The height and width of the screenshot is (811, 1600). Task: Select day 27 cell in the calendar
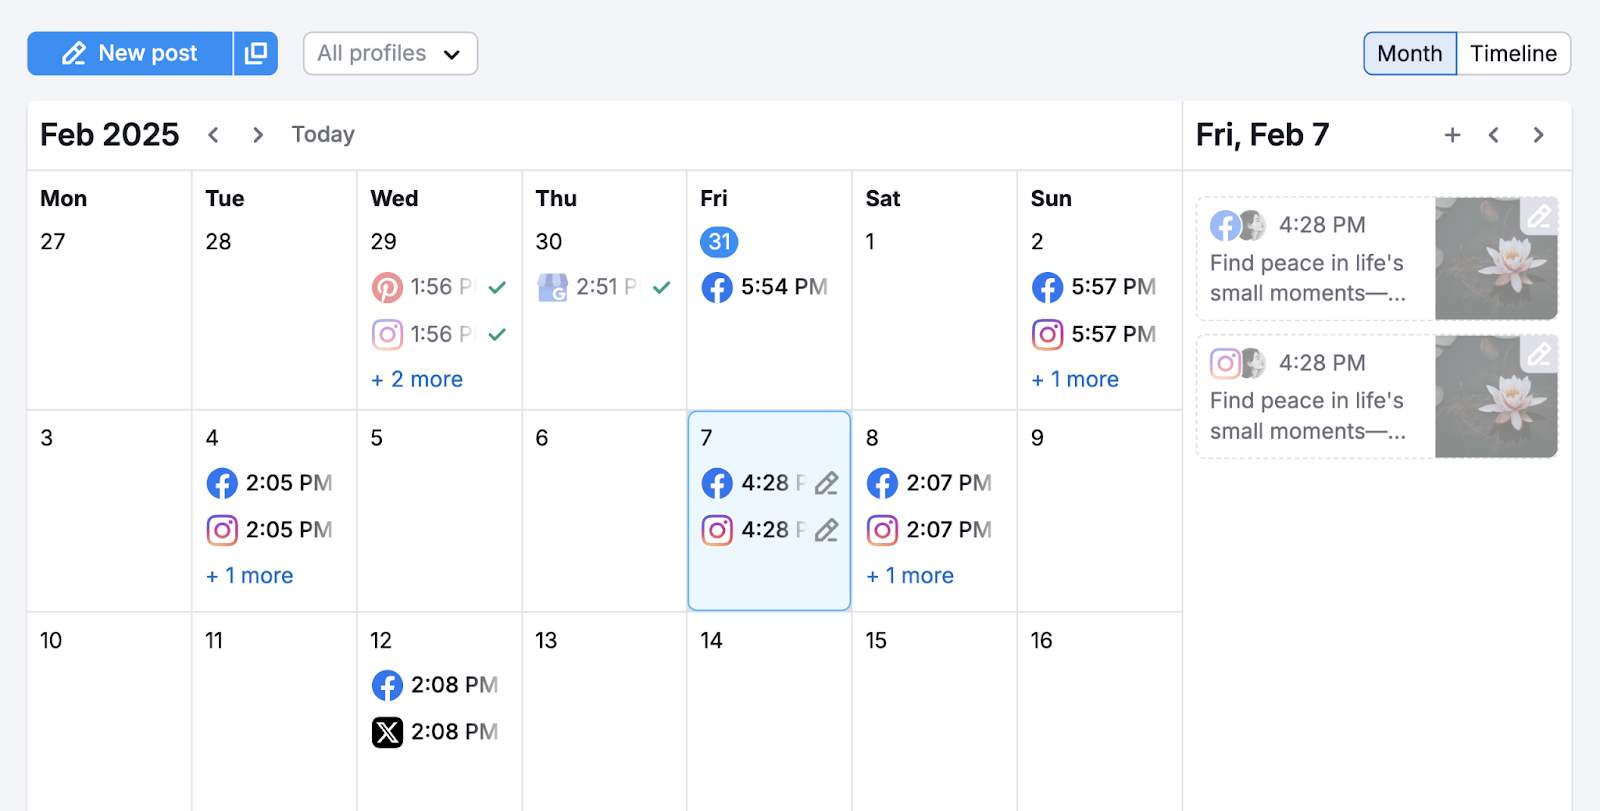[x=109, y=290]
